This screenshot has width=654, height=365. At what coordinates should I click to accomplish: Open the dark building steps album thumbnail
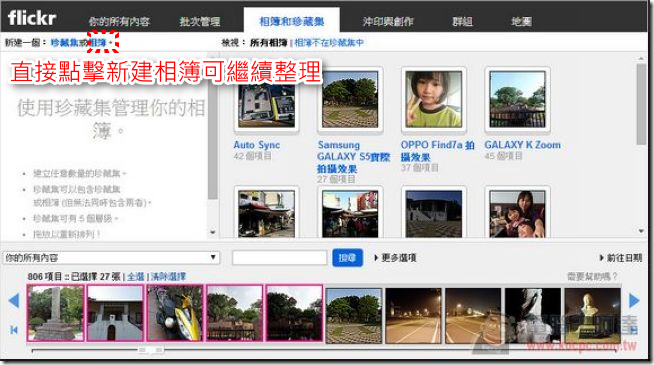tap(434, 213)
